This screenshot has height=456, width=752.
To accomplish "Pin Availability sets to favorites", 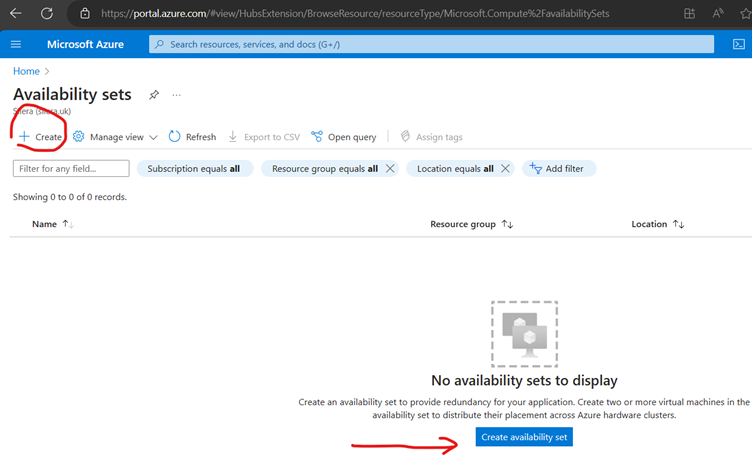I will tap(154, 95).
